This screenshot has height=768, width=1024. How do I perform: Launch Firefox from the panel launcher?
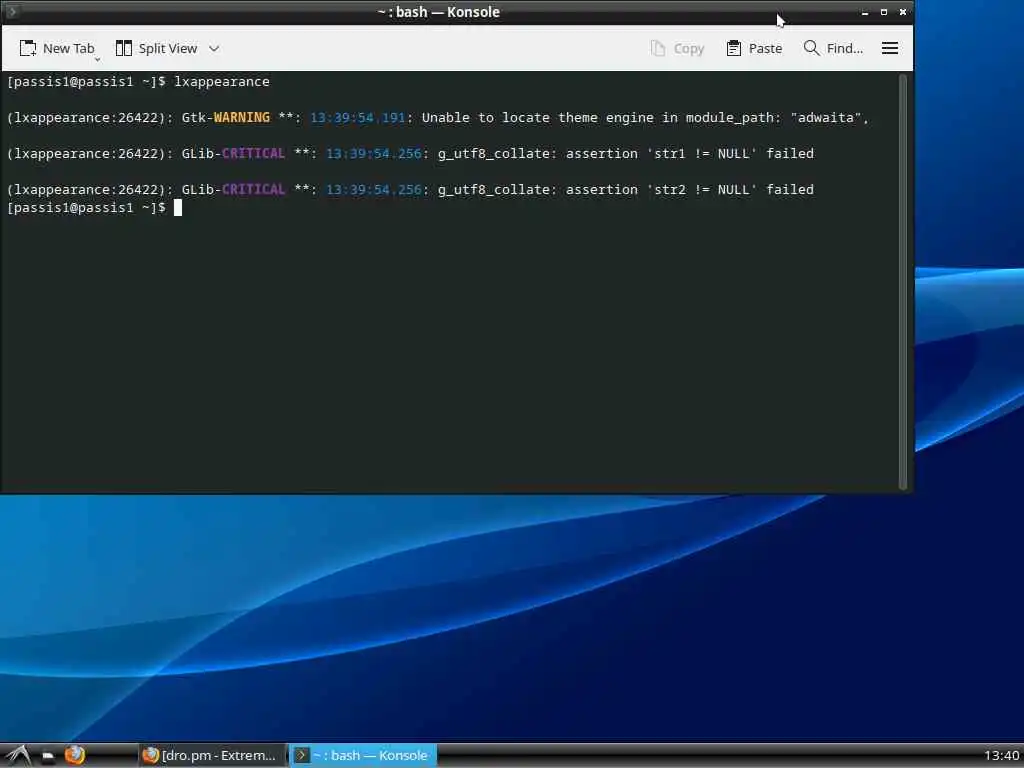[74, 755]
